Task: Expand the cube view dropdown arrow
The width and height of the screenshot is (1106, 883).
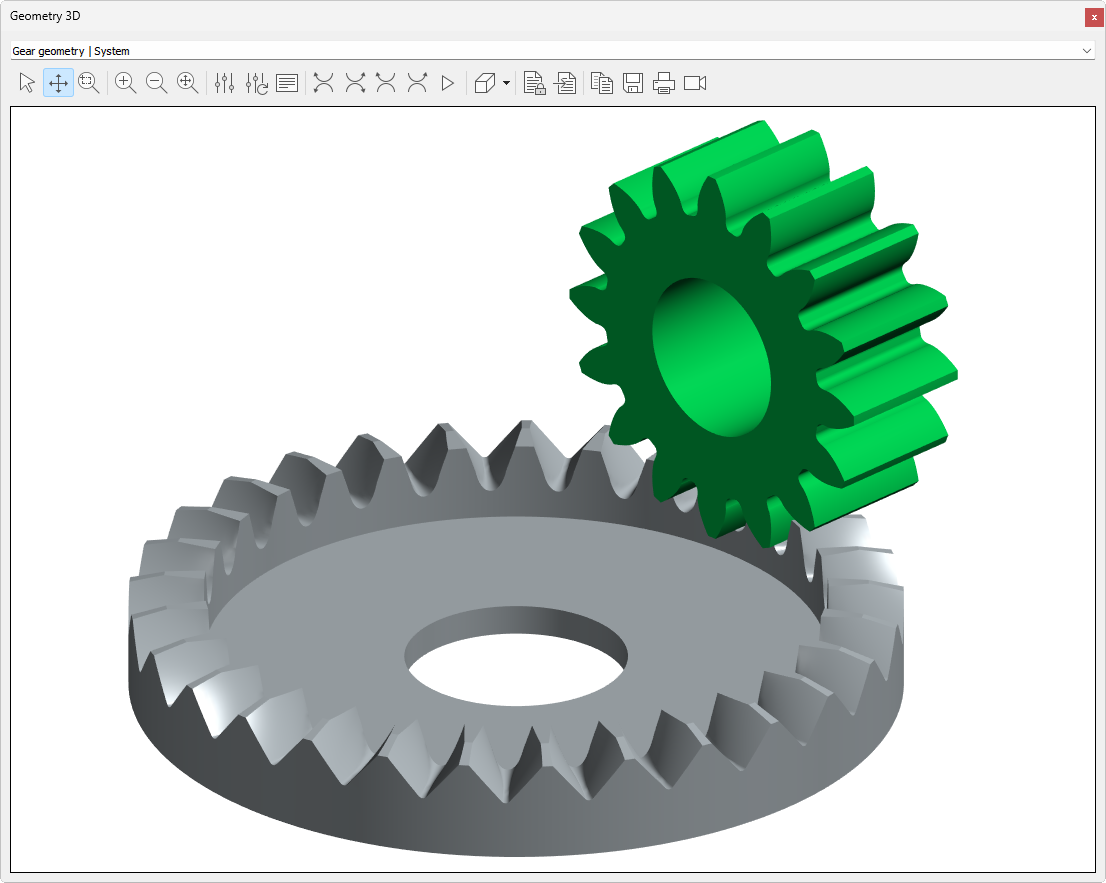Action: [x=507, y=83]
